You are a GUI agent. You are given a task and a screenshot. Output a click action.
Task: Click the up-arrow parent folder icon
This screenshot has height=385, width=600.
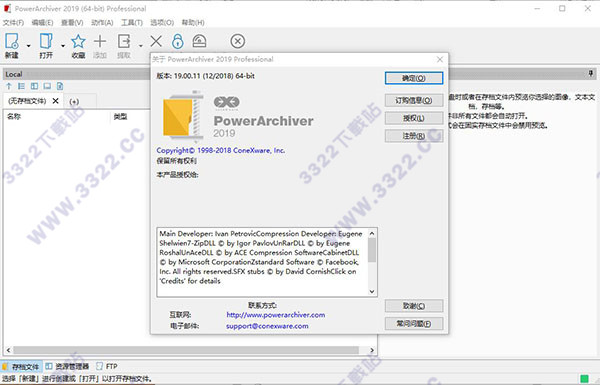(9, 86)
